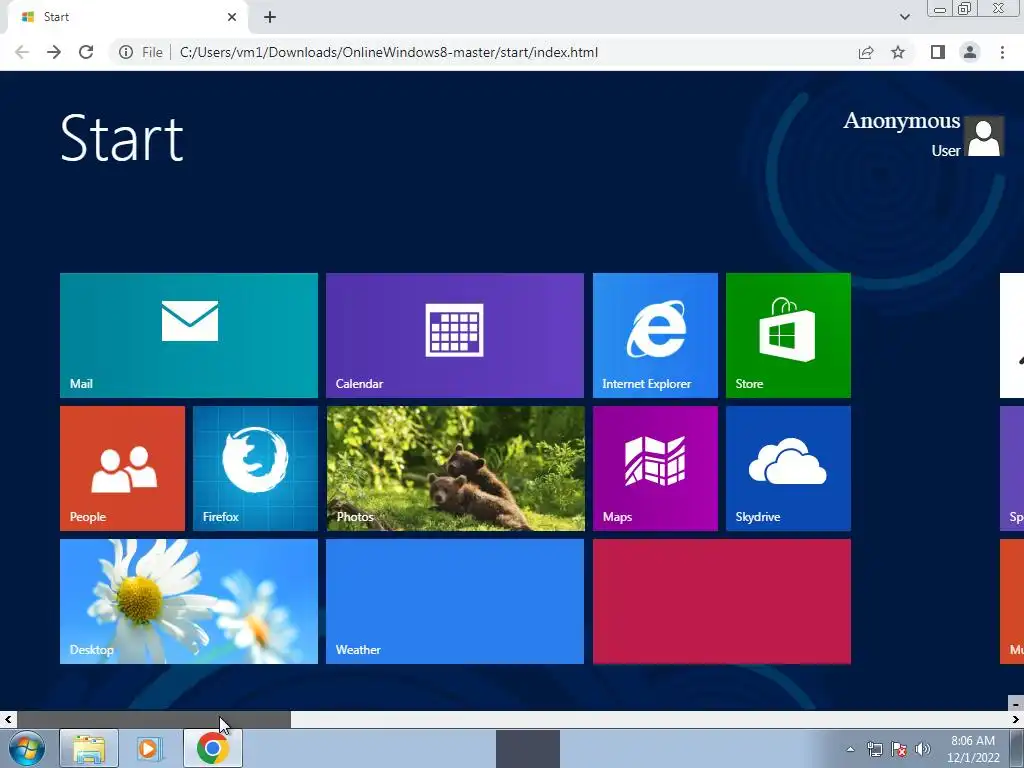Open the green Store tile
Screen dimensions: 1024x768
tap(788, 335)
